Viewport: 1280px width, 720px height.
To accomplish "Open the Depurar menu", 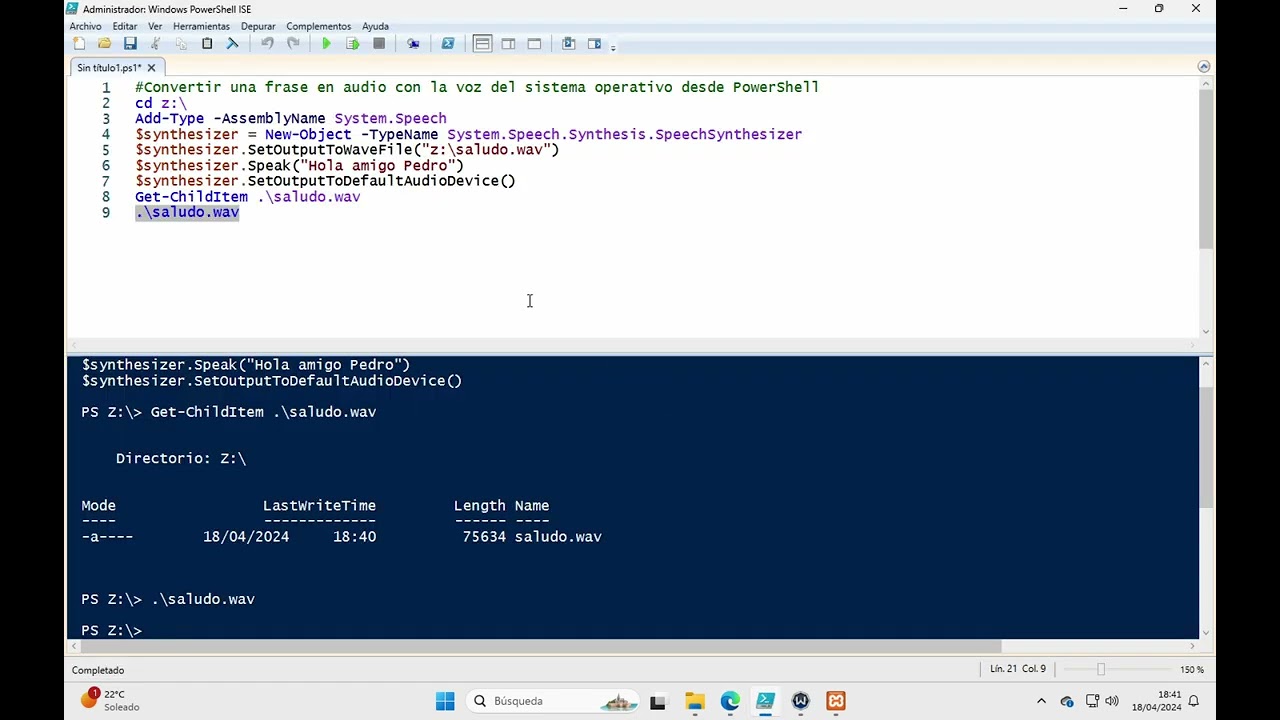I will click(258, 26).
